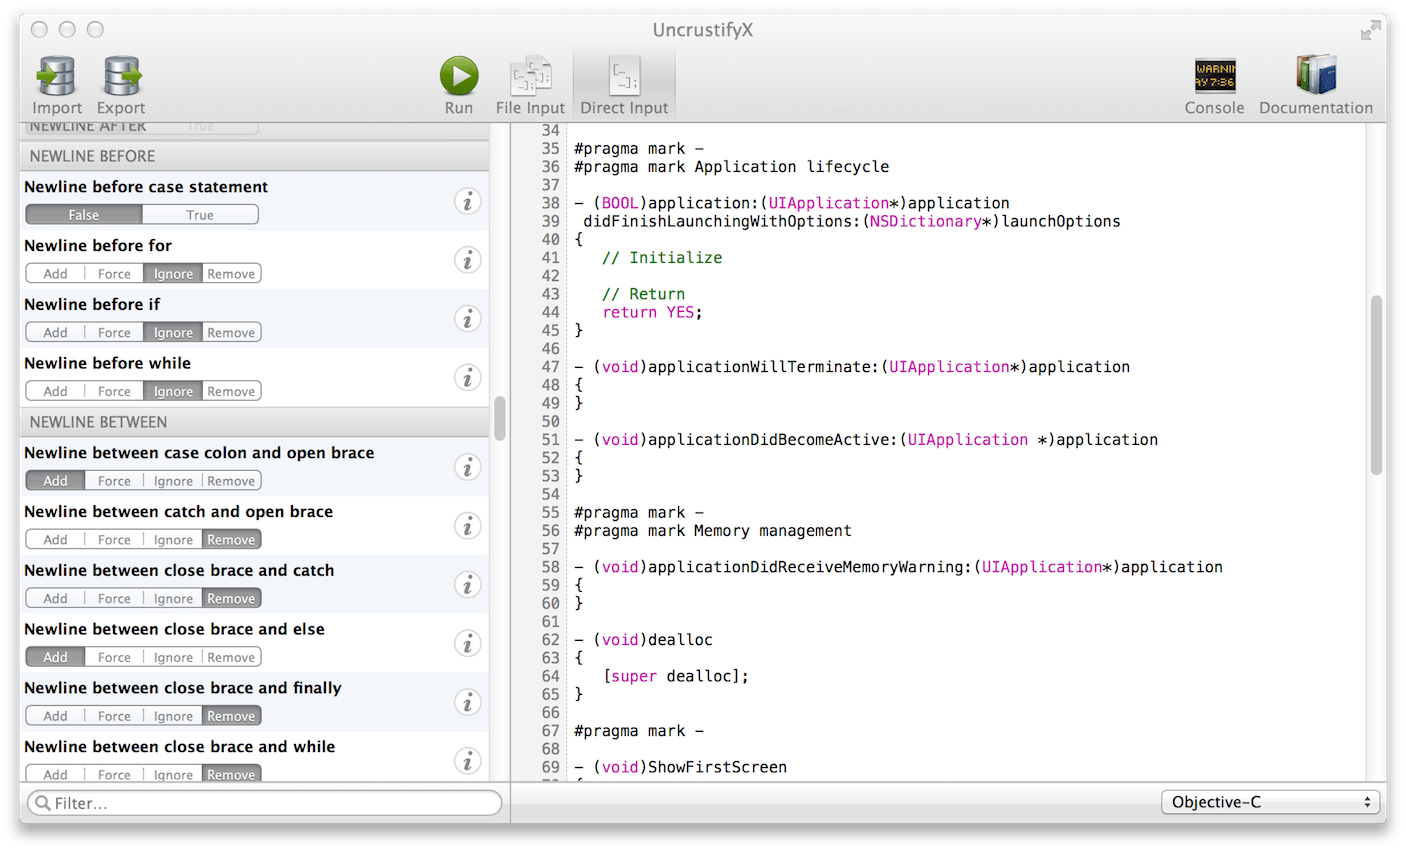Click the applicationDidBecomeActive method line
The height and width of the screenshot is (851, 1406).
(x=866, y=440)
